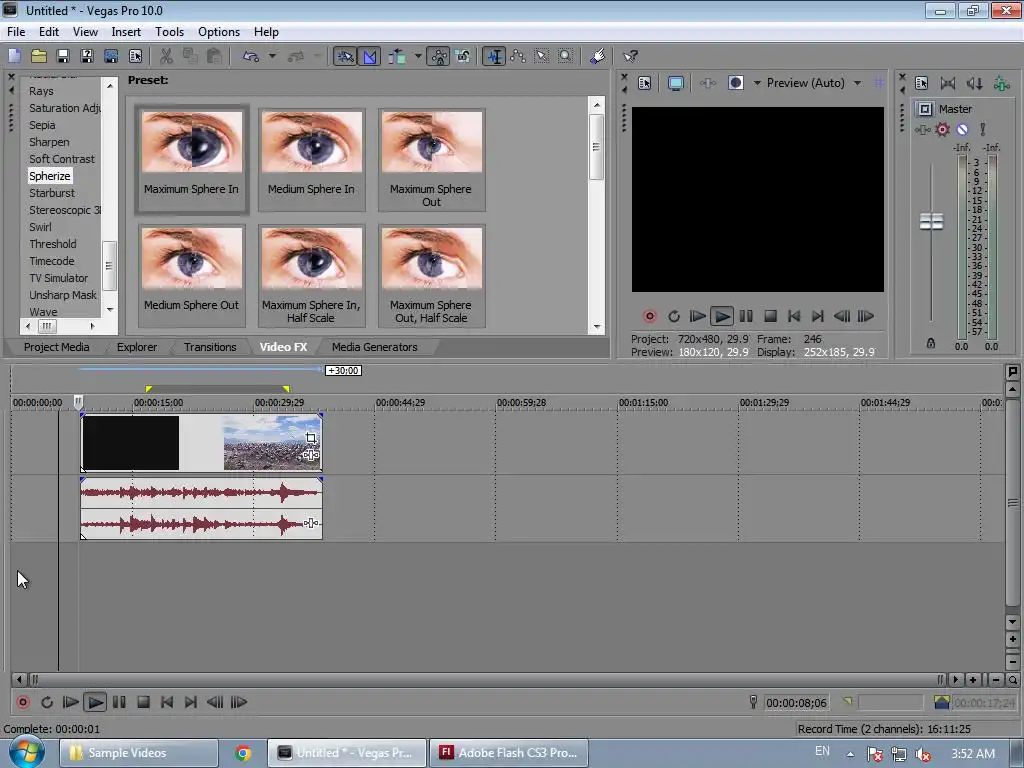Open Event FX icon on the video clip
1024x768 pixels.
click(x=311, y=455)
